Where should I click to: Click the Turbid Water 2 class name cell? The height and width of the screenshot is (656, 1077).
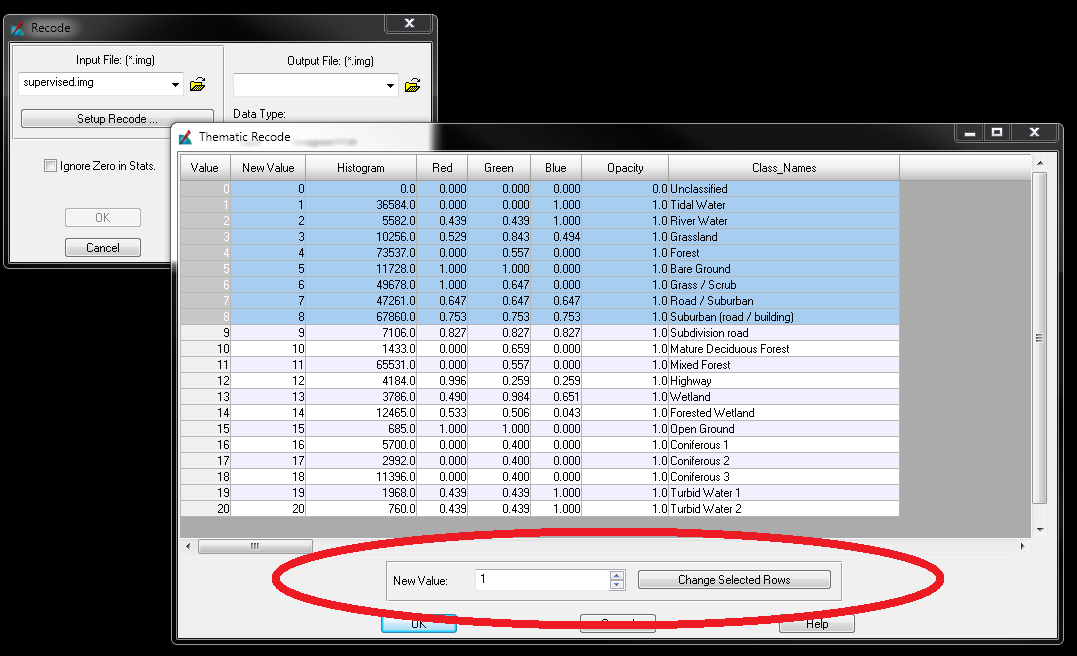tap(784, 509)
